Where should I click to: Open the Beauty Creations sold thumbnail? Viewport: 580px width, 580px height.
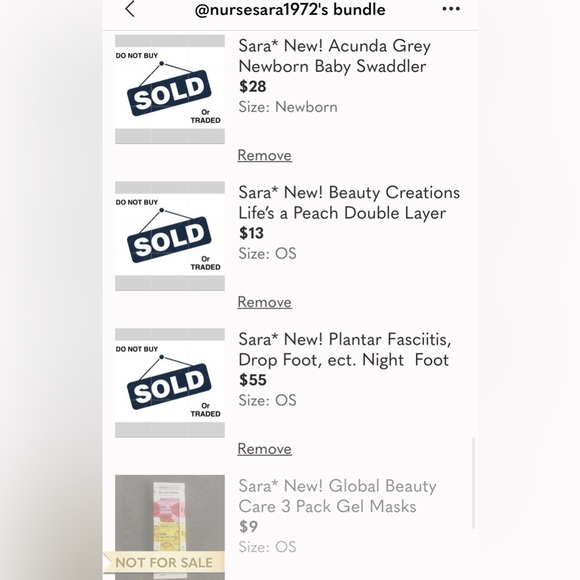(170, 236)
